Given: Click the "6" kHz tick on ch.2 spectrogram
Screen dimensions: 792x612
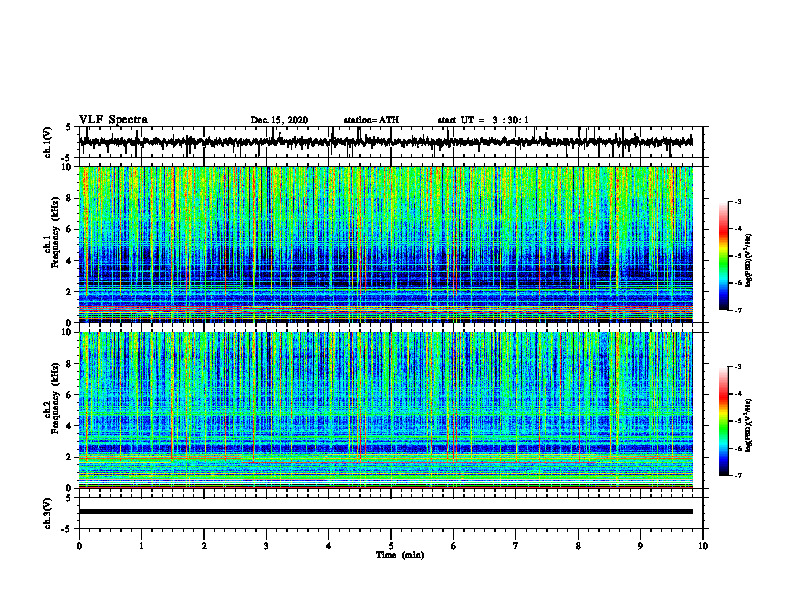Looking at the screenshot, I should point(70,395).
